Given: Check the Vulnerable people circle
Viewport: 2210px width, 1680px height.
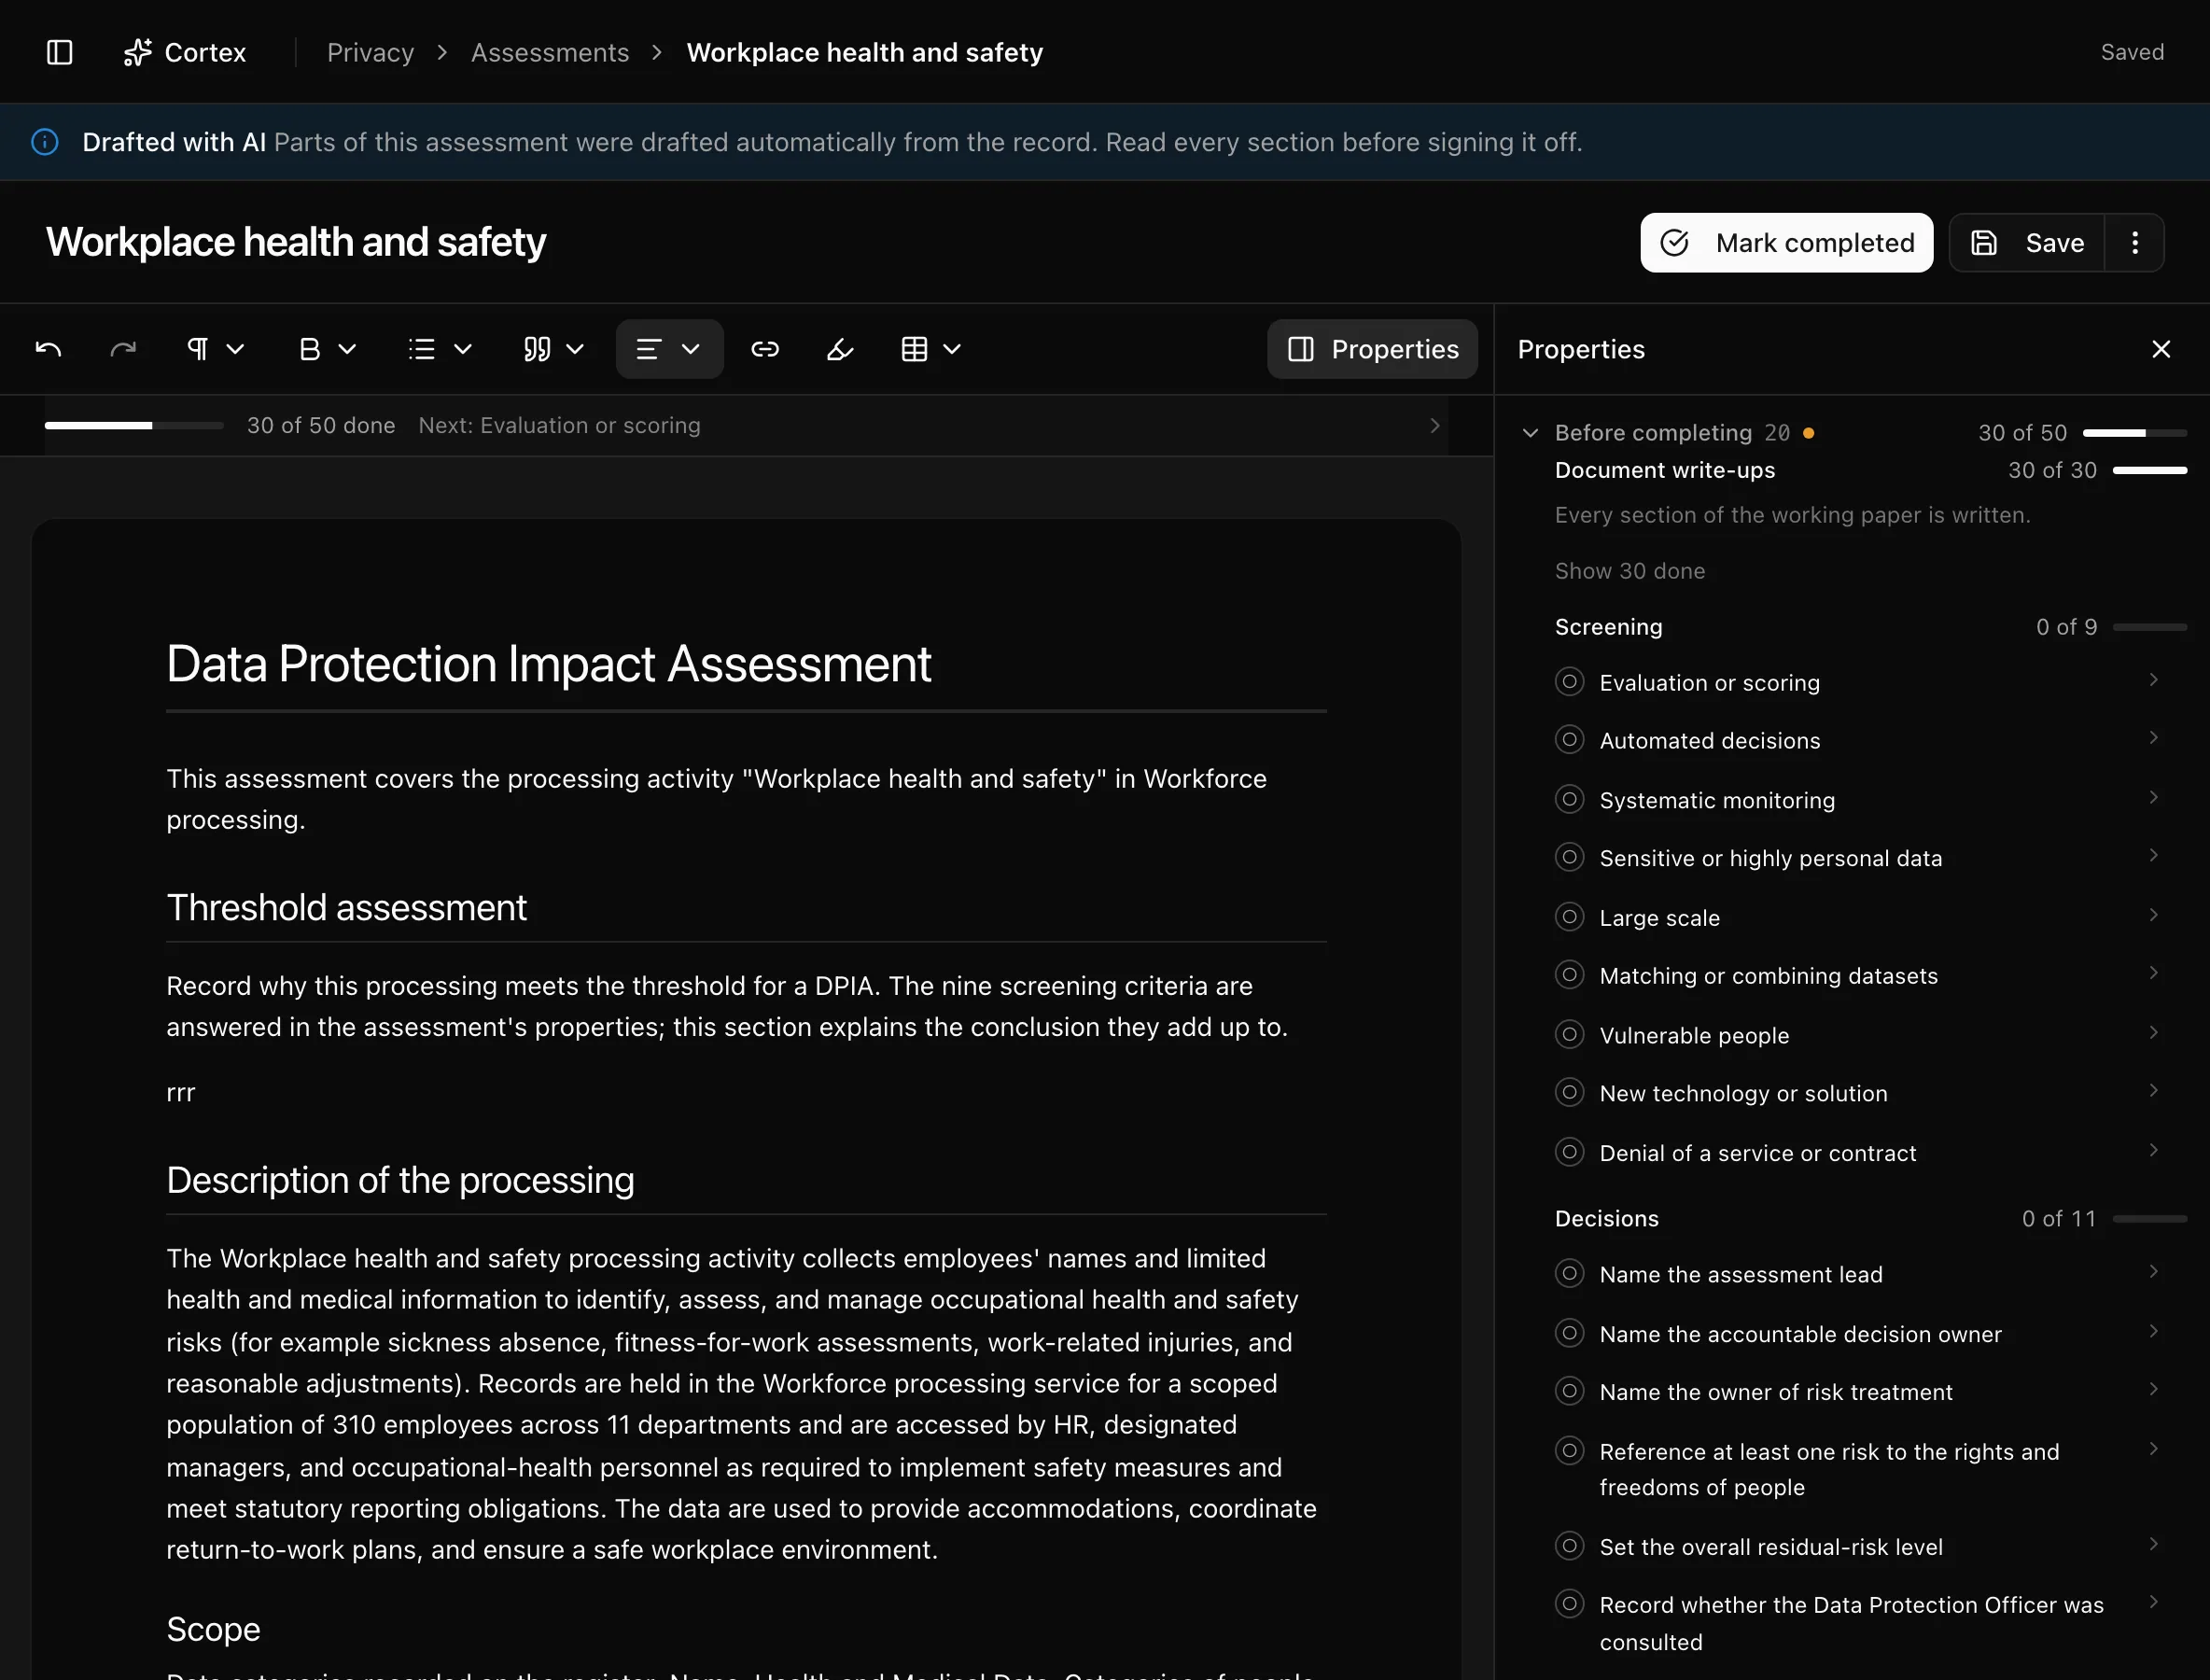Looking at the screenshot, I should (1570, 1034).
